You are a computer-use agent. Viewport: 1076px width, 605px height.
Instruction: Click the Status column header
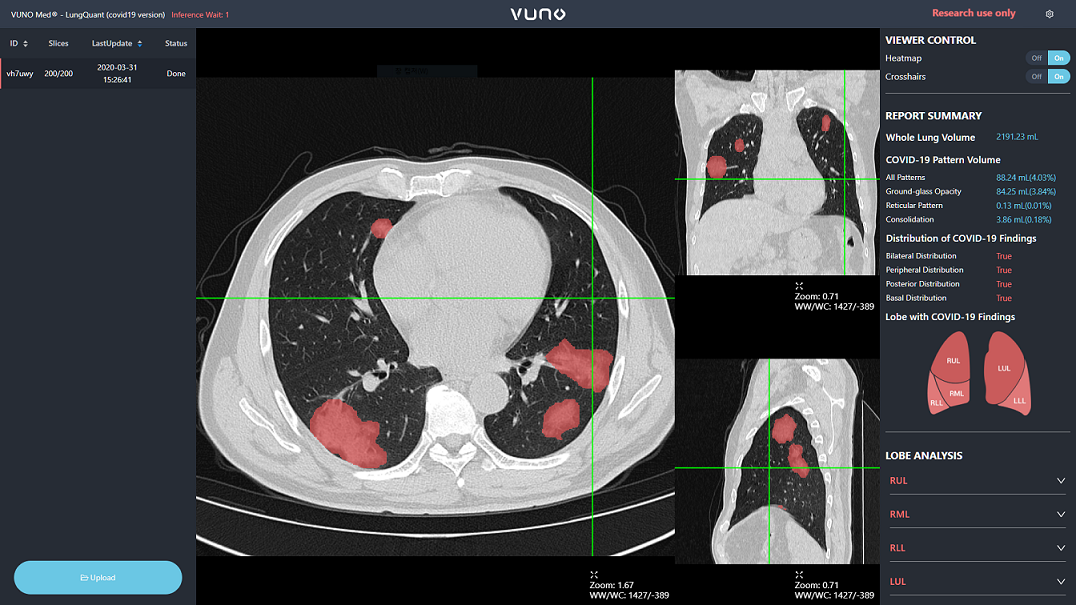tap(176, 44)
